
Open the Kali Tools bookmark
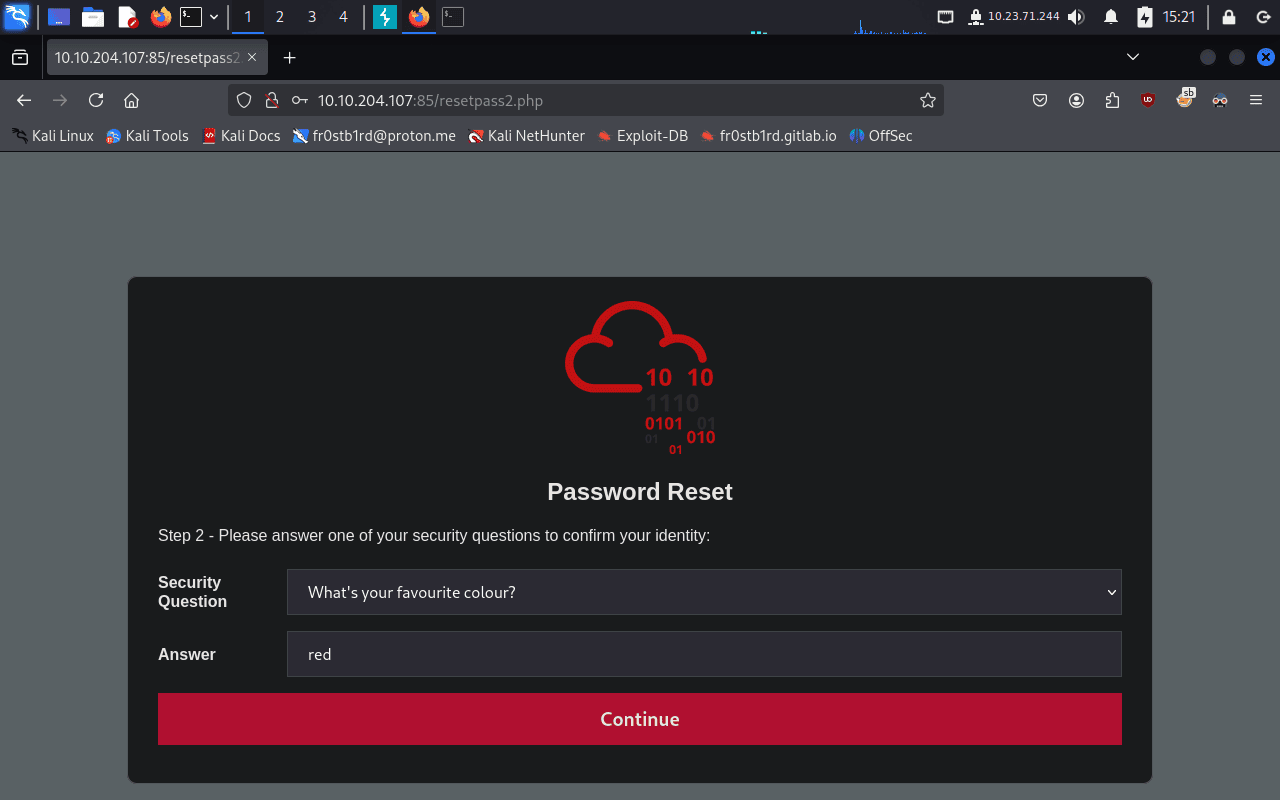pyautogui.click(x=147, y=136)
